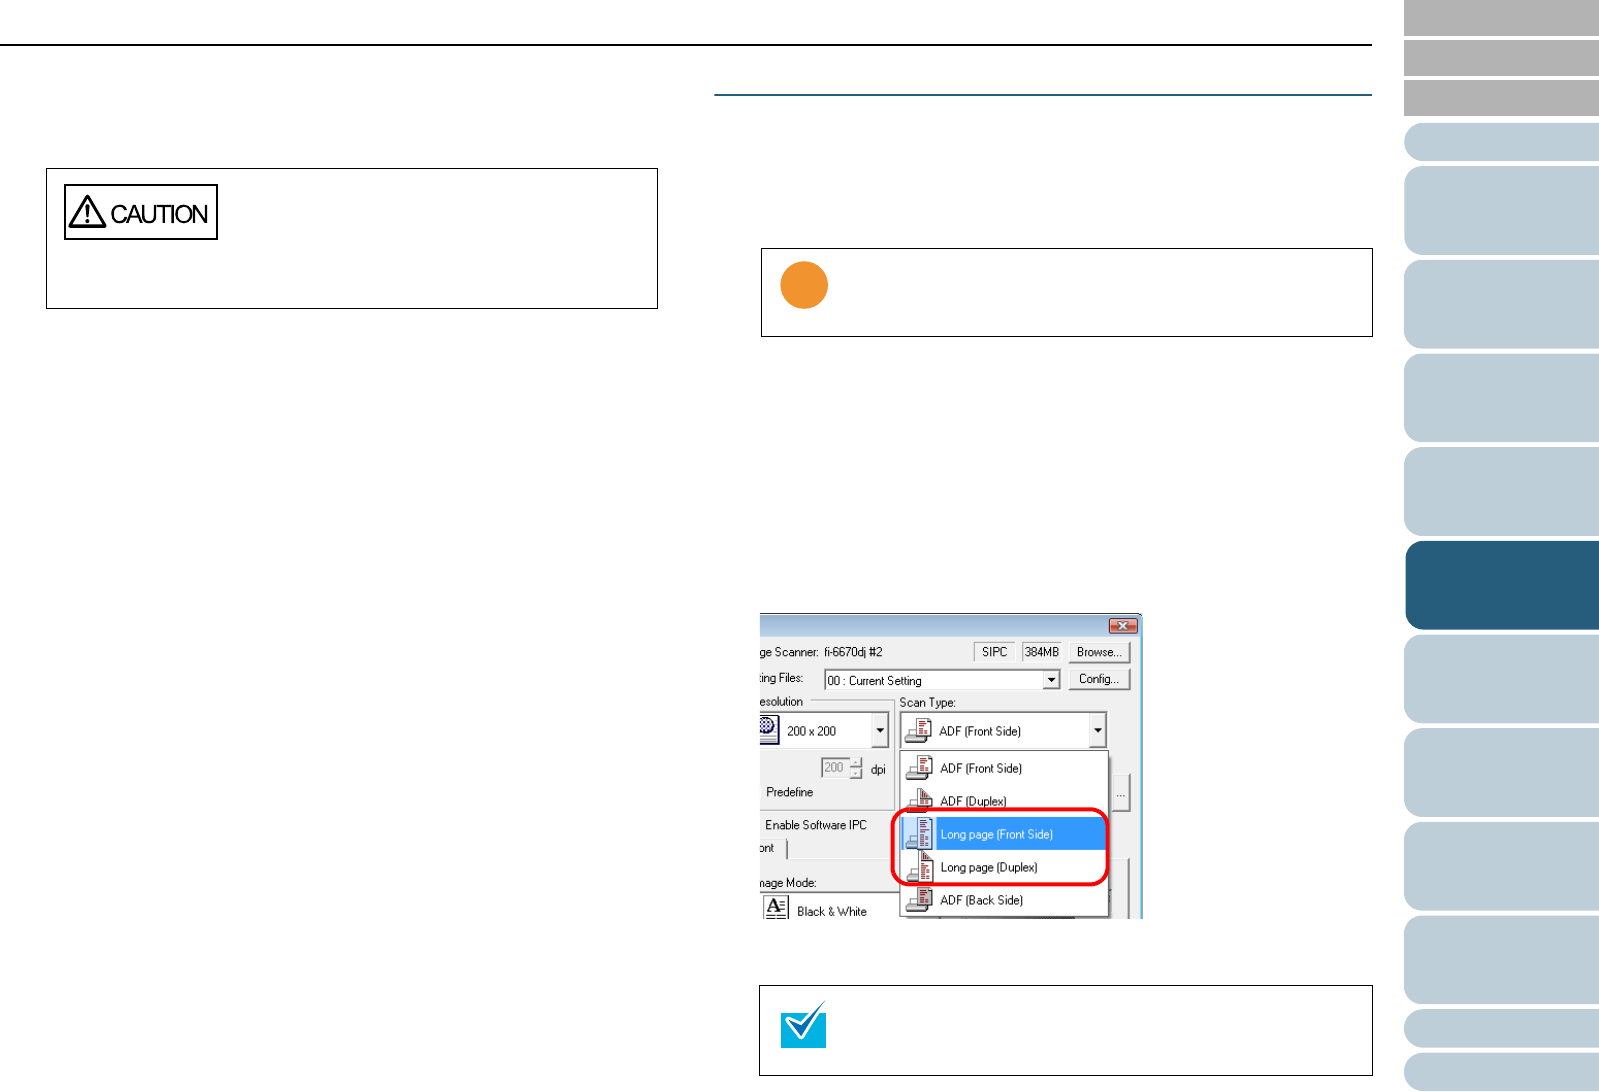Image resolution: width=1599 pixels, height=1092 pixels.
Task: Click the resolution globe page icon
Action: [x=768, y=729]
